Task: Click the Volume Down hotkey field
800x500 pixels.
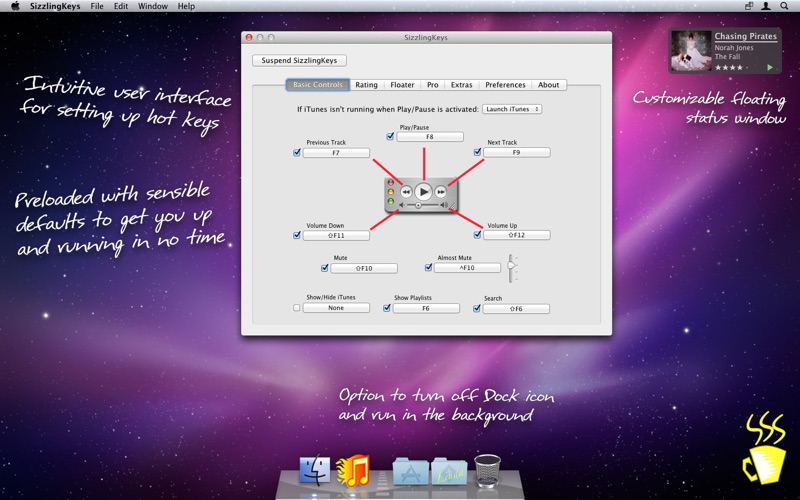Action: tap(336, 236)
